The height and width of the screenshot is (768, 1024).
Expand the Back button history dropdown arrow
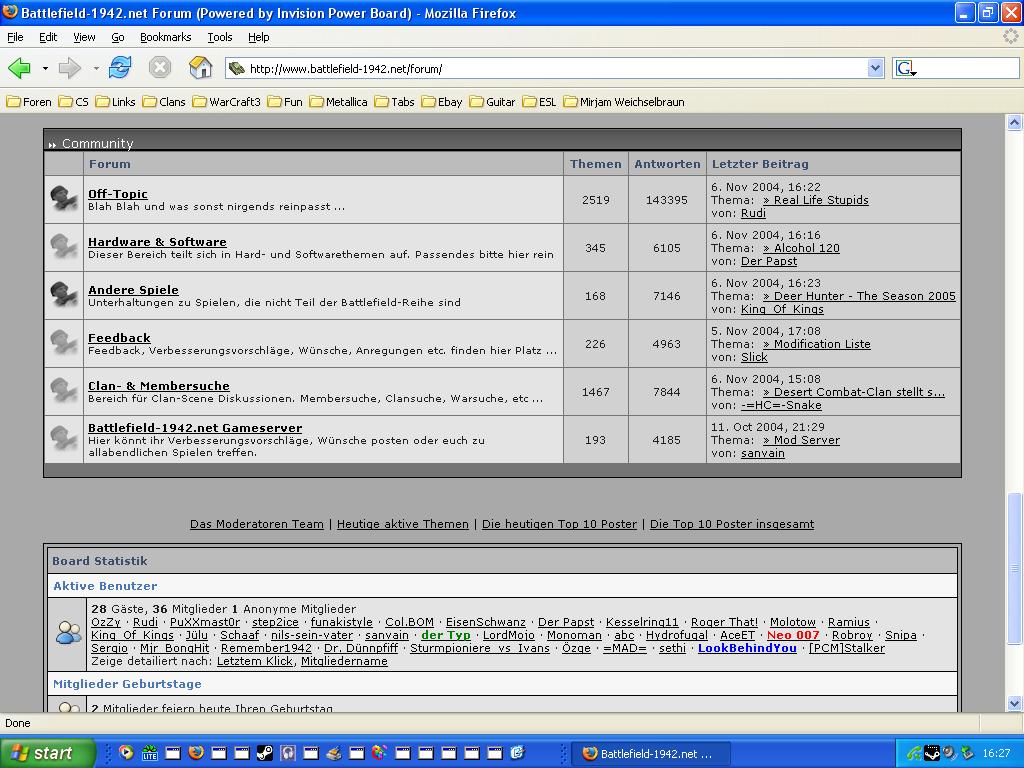tap(45, 68)
